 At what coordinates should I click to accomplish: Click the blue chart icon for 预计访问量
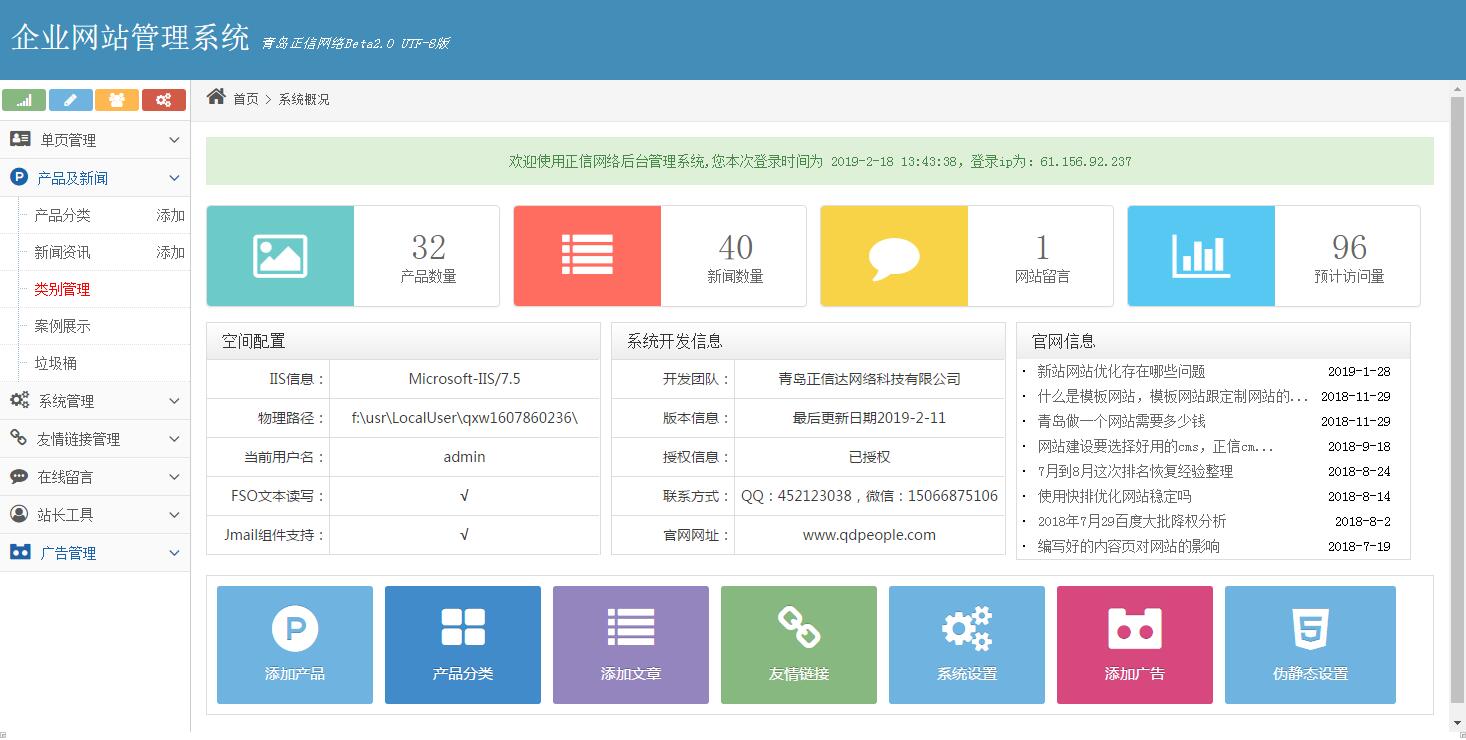[1201, 256]
